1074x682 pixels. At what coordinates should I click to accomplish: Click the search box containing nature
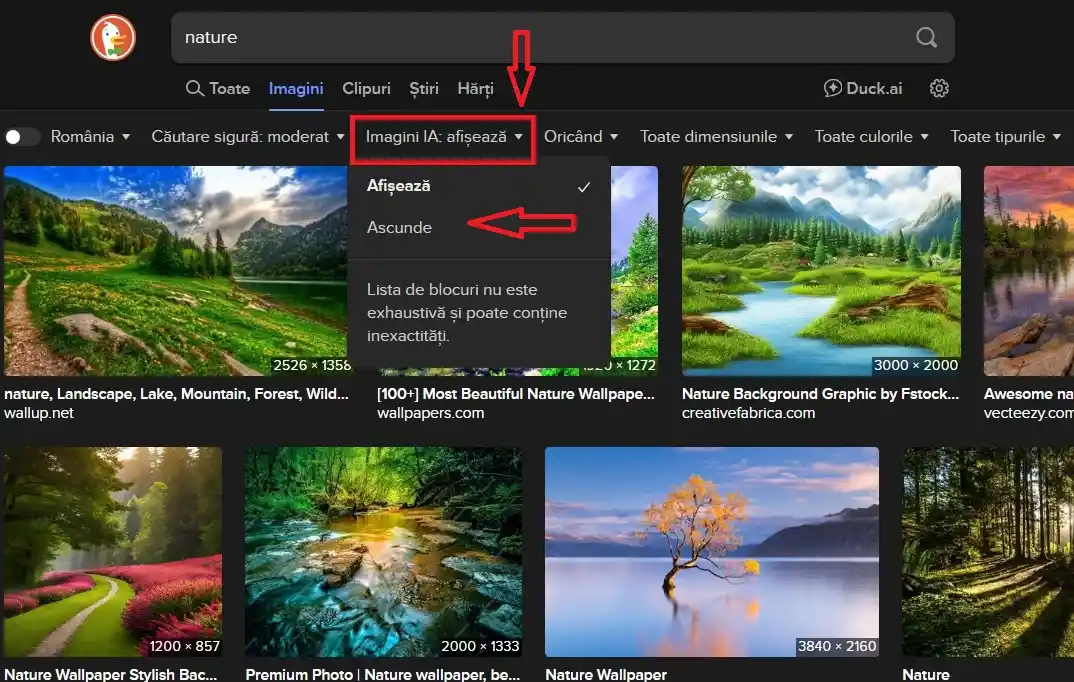(x=540, y=38)
